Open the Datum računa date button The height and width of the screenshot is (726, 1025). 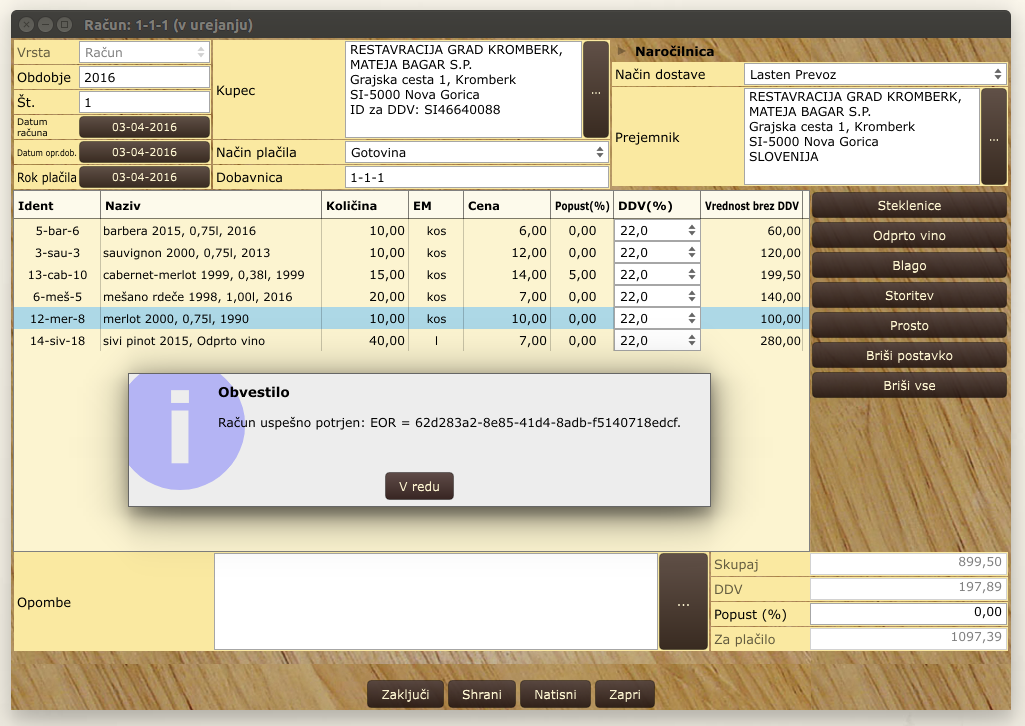pyautogui.click(x=144, y=127)
